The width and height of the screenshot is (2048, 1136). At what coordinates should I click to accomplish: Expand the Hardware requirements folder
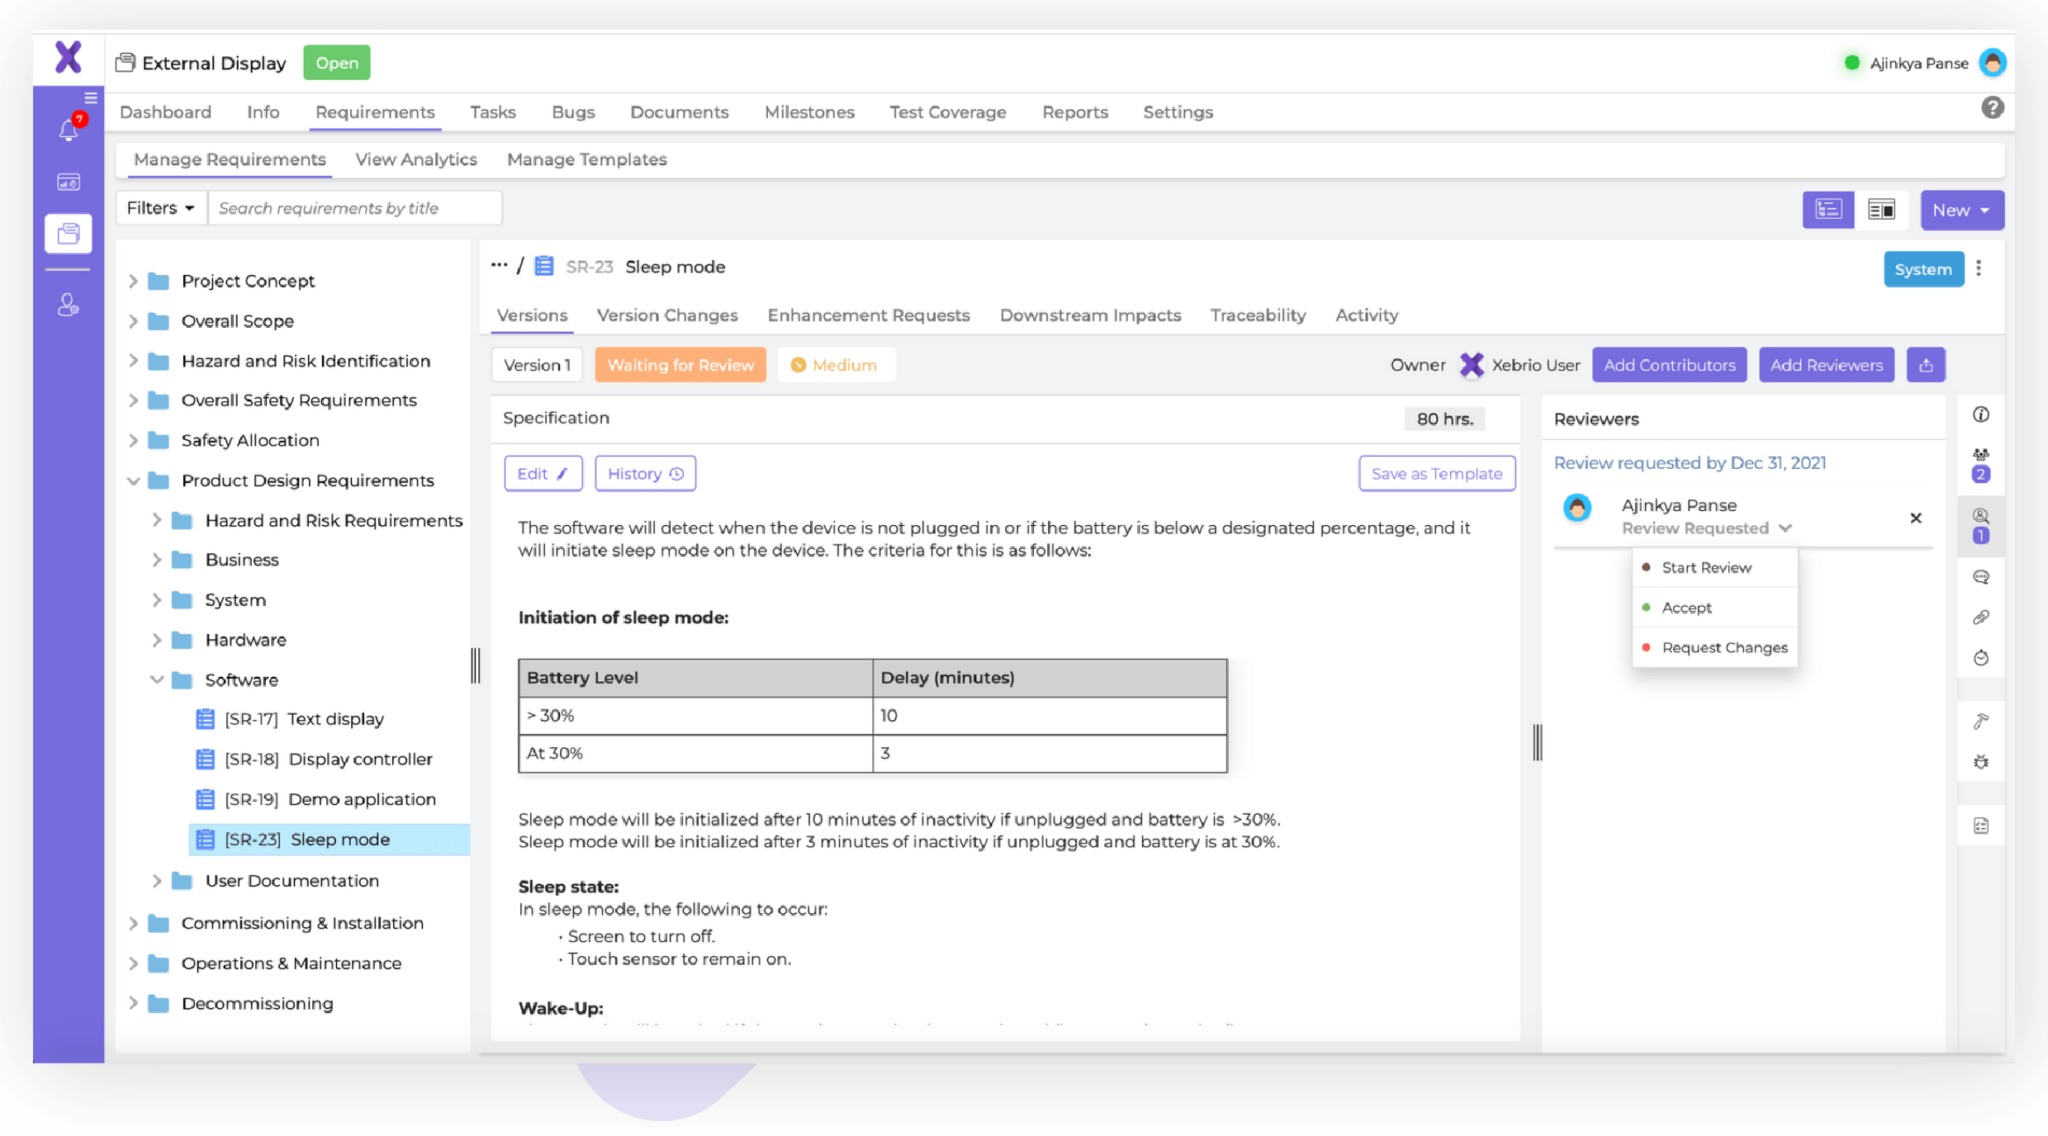pyautogui.click(x=154, y=639)
